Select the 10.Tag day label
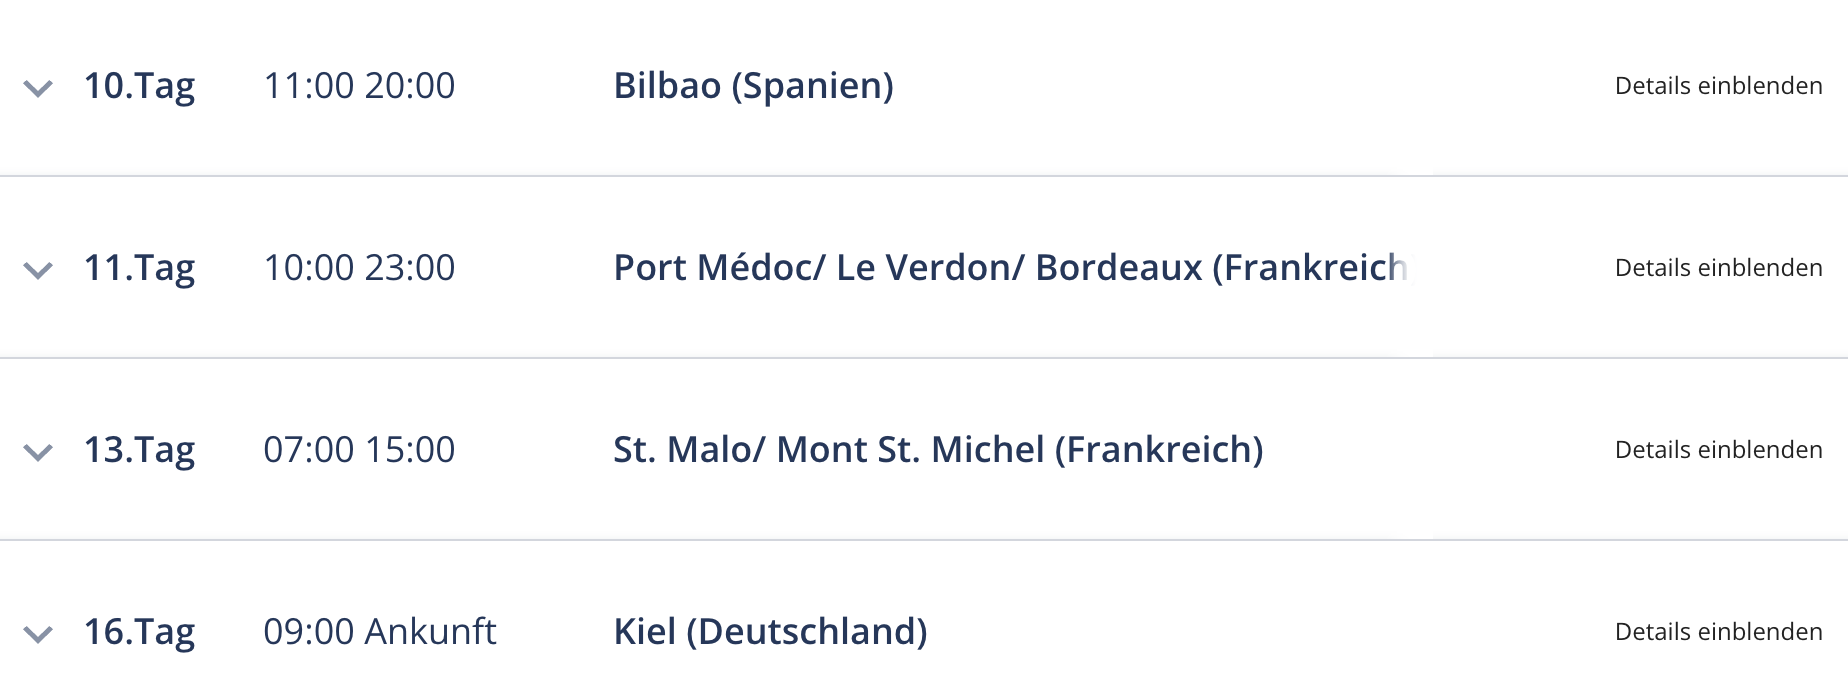The width and height of the screenshot is (1848, 696). 139,87
